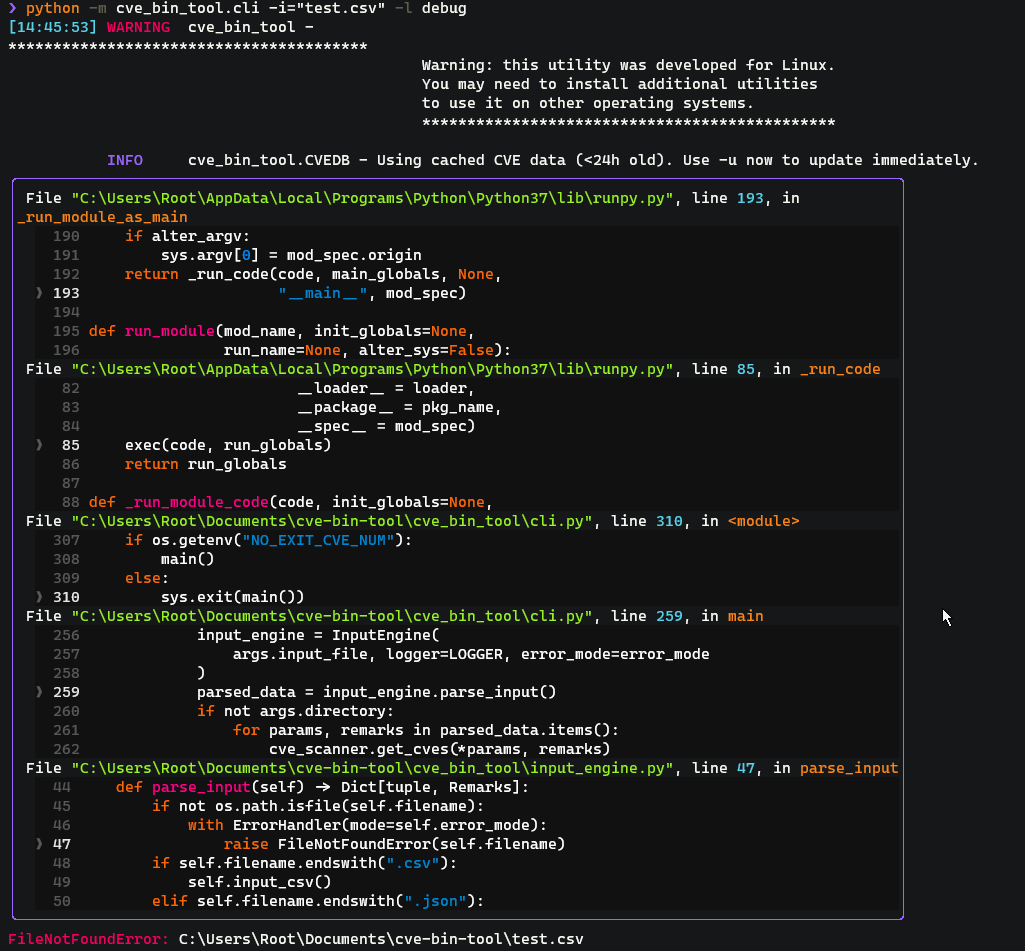Click the prompt arrow before python
The image size is (1025, 951).
point(12,8)
